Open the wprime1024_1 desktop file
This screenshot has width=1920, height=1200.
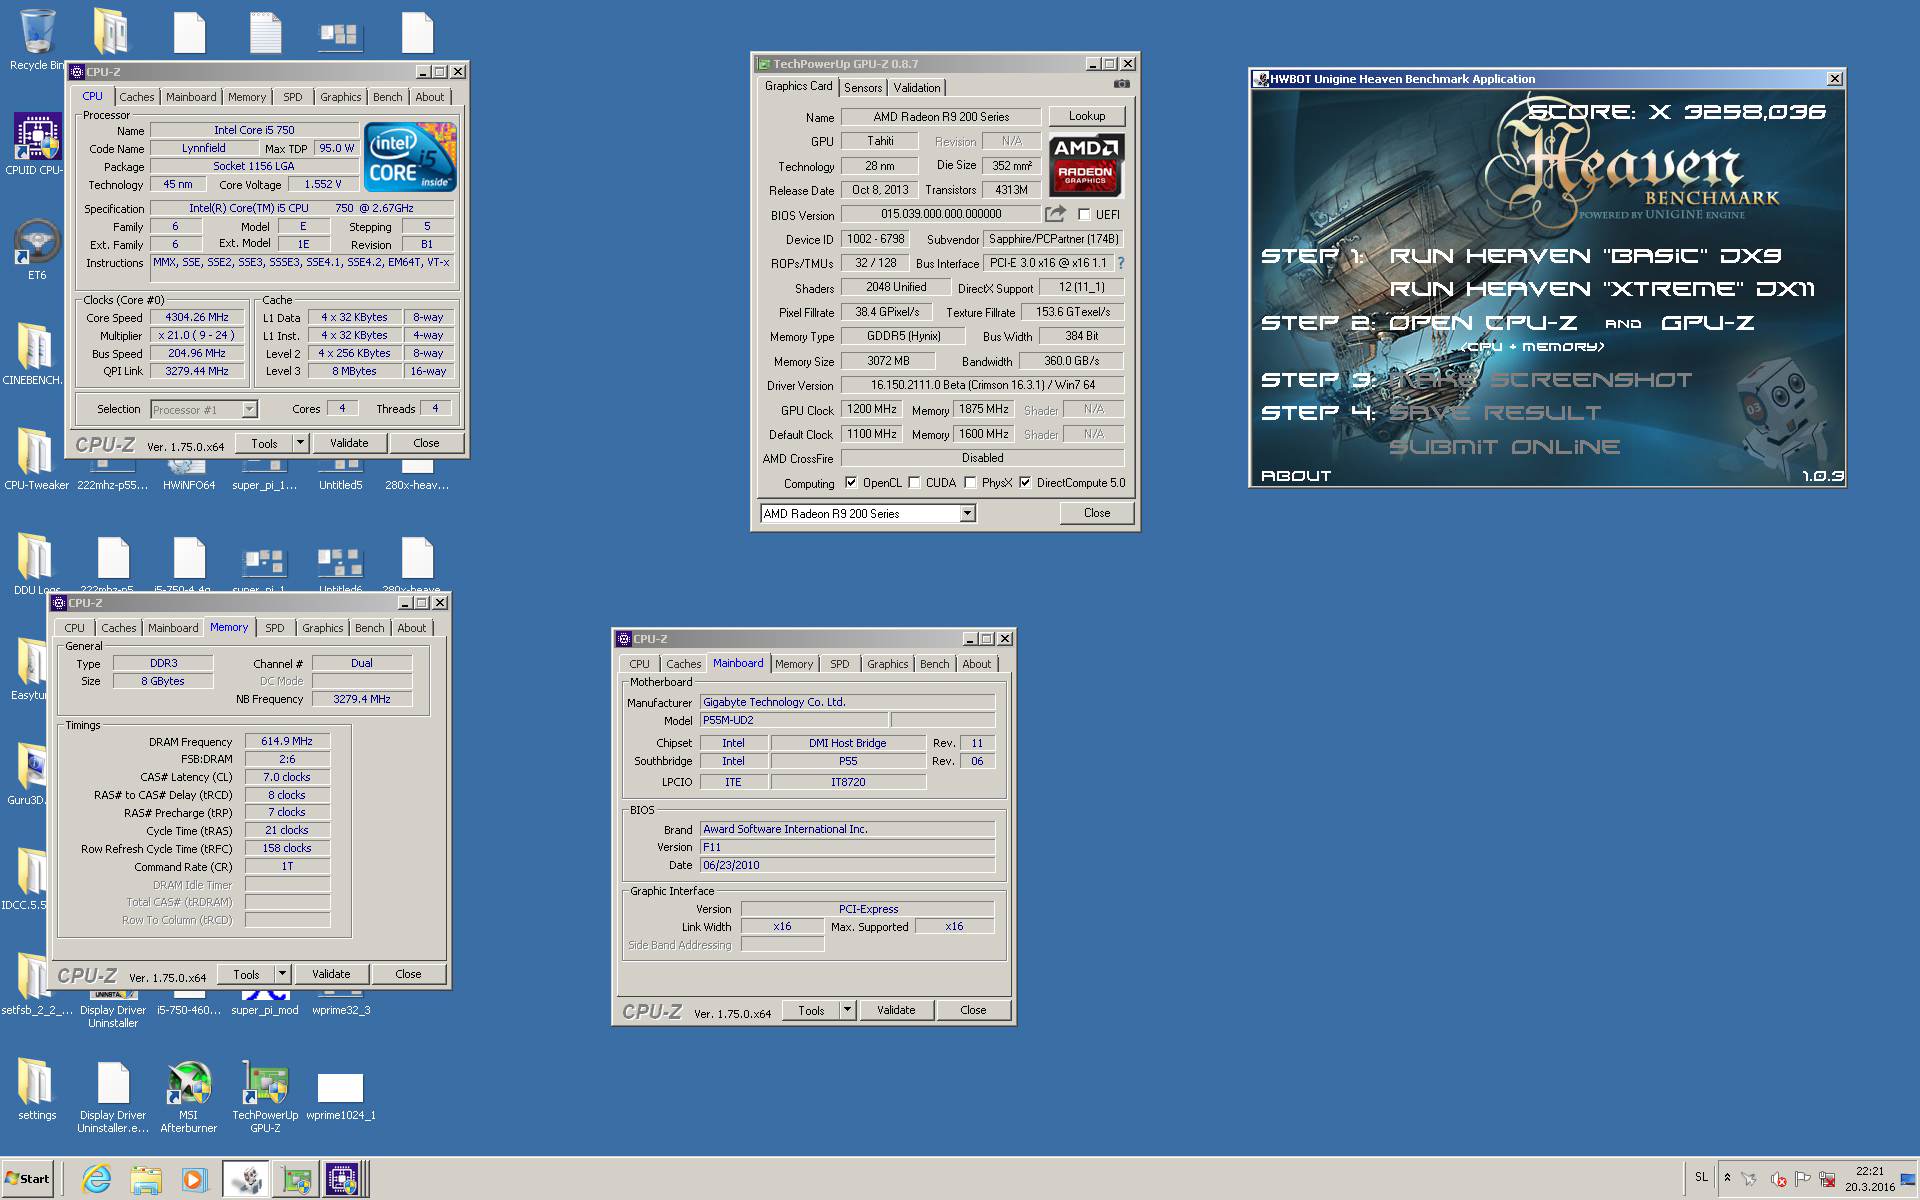click(x=341, y=1096)
